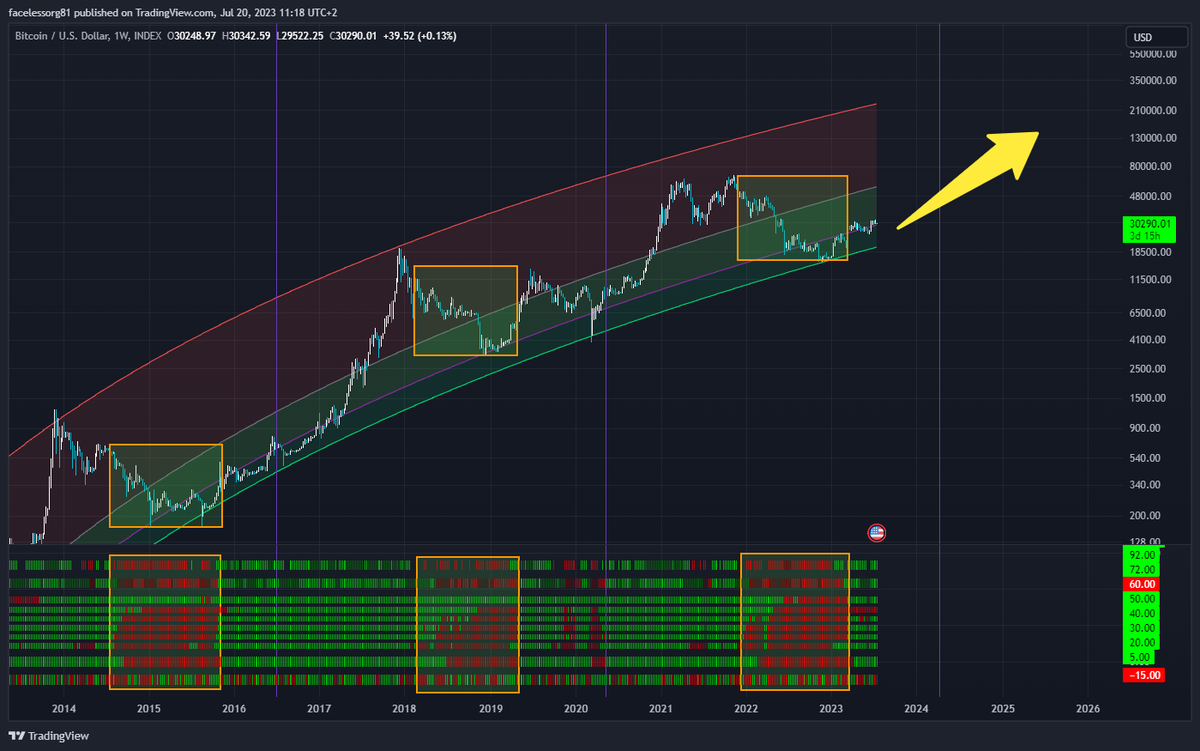Click the green 50.00 indicator value label

(x=1142, y=598)
